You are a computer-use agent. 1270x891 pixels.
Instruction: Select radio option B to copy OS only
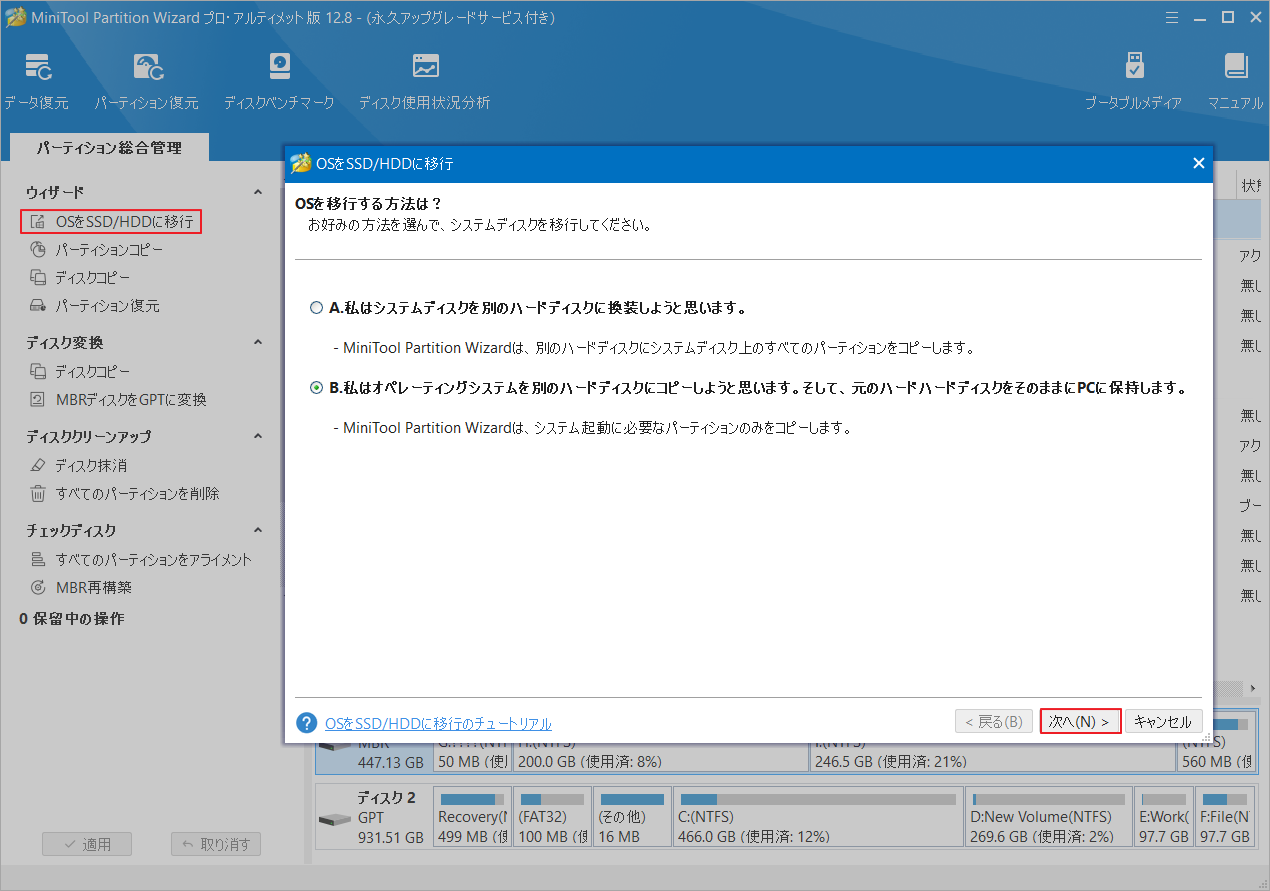point(316,388)
